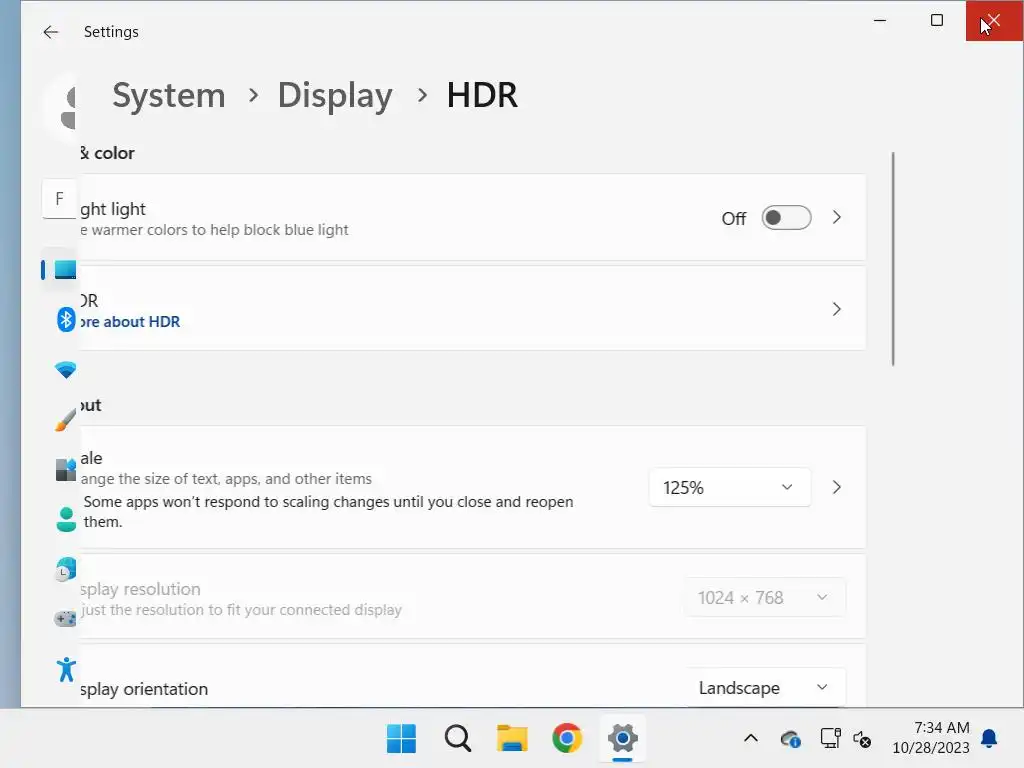Image resolution: width=1024 pixels, height=768 pixels.
Task: Open Display resolution dropdown 1024 × 768
Action: click(764, 598)
